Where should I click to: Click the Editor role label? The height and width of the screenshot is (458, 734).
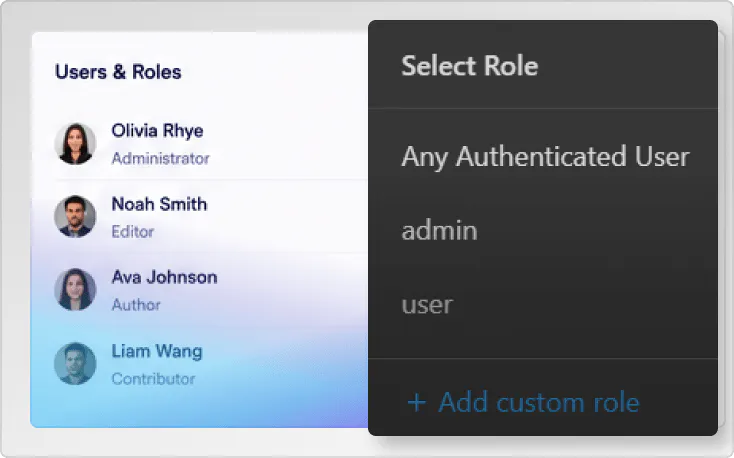click(132, 232)
